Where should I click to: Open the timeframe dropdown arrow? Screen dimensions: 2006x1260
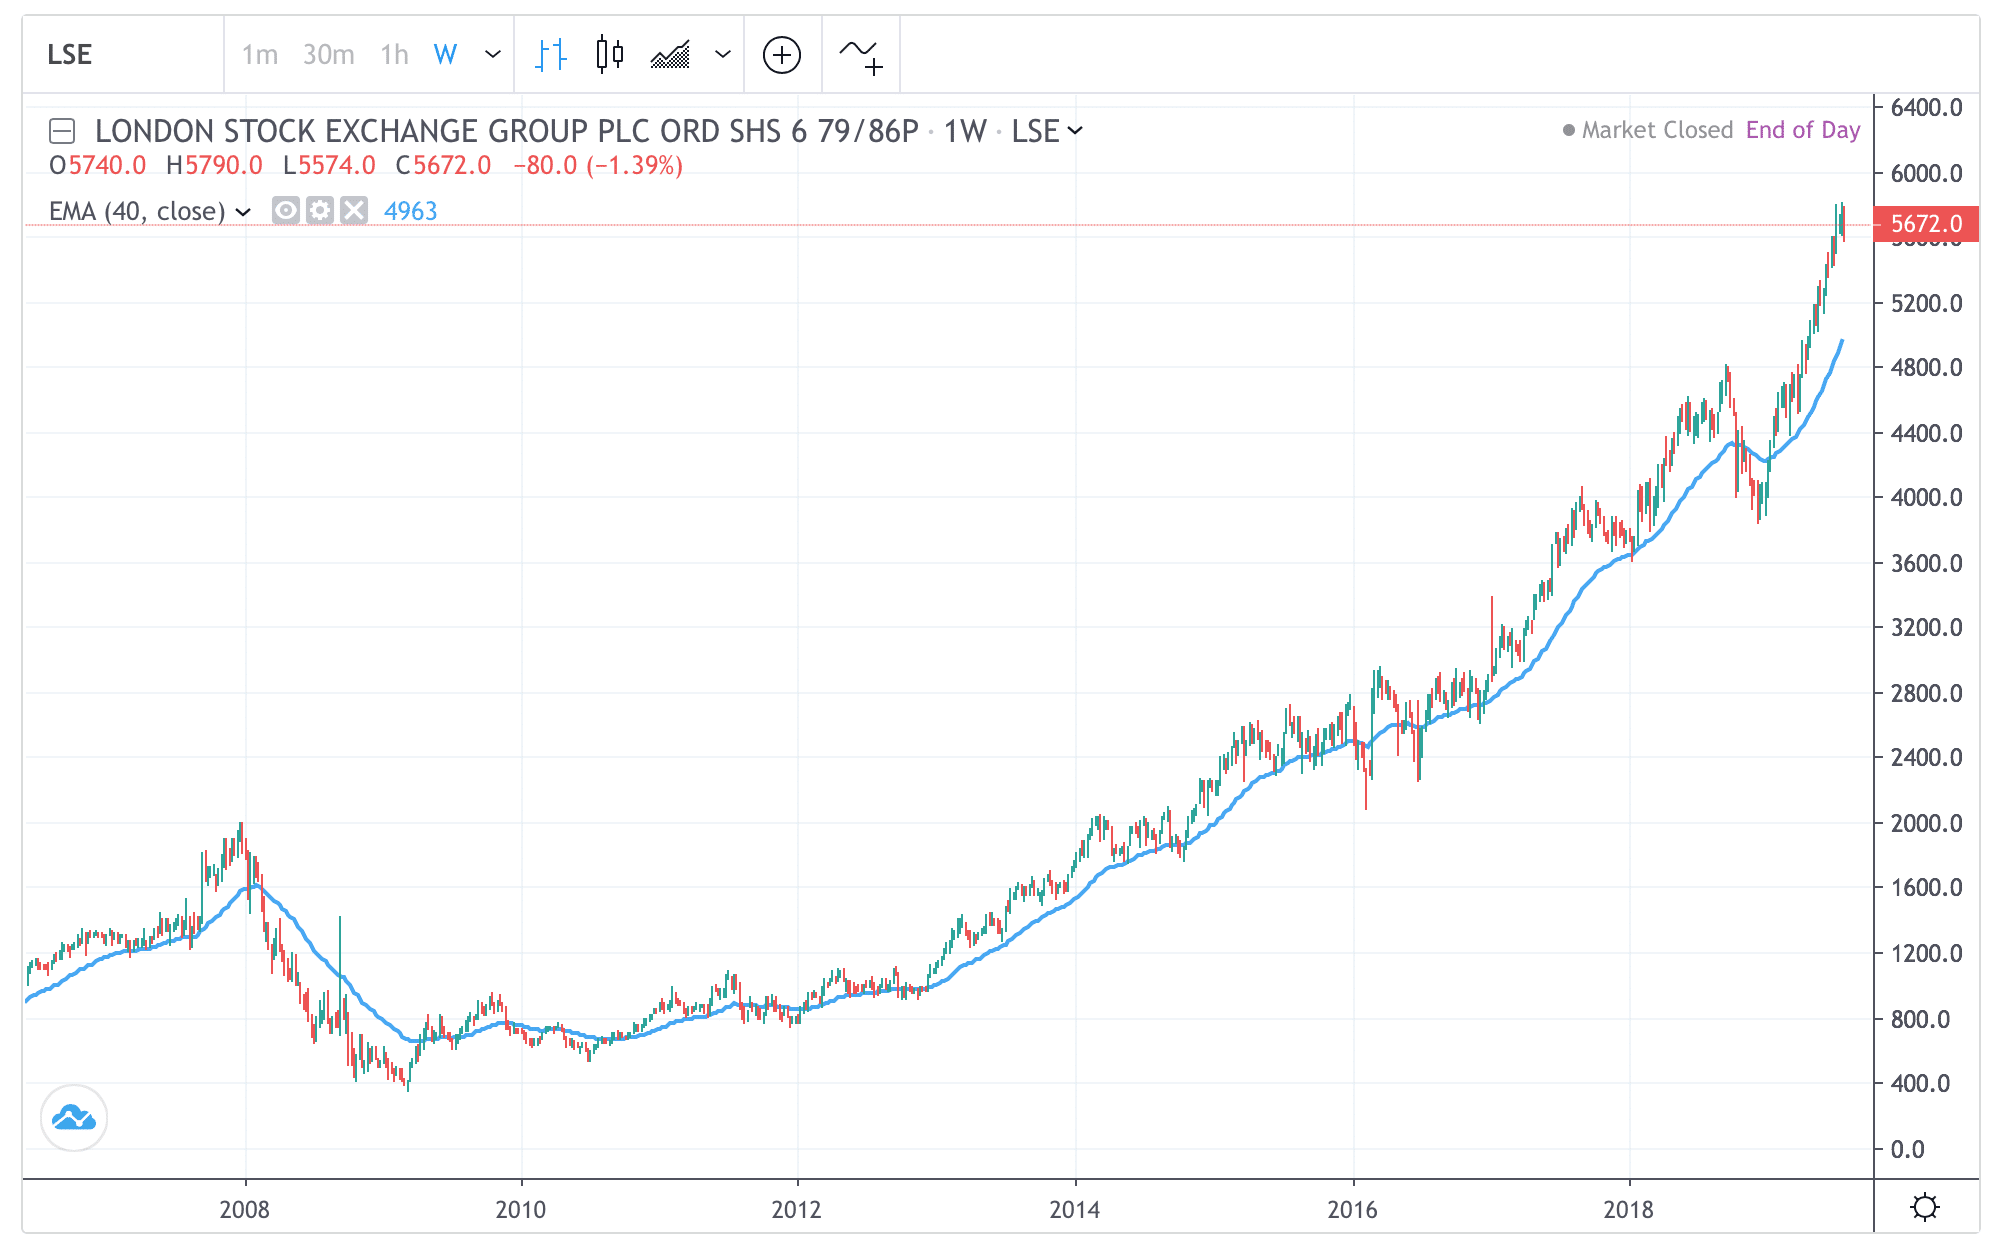(492, 54)
